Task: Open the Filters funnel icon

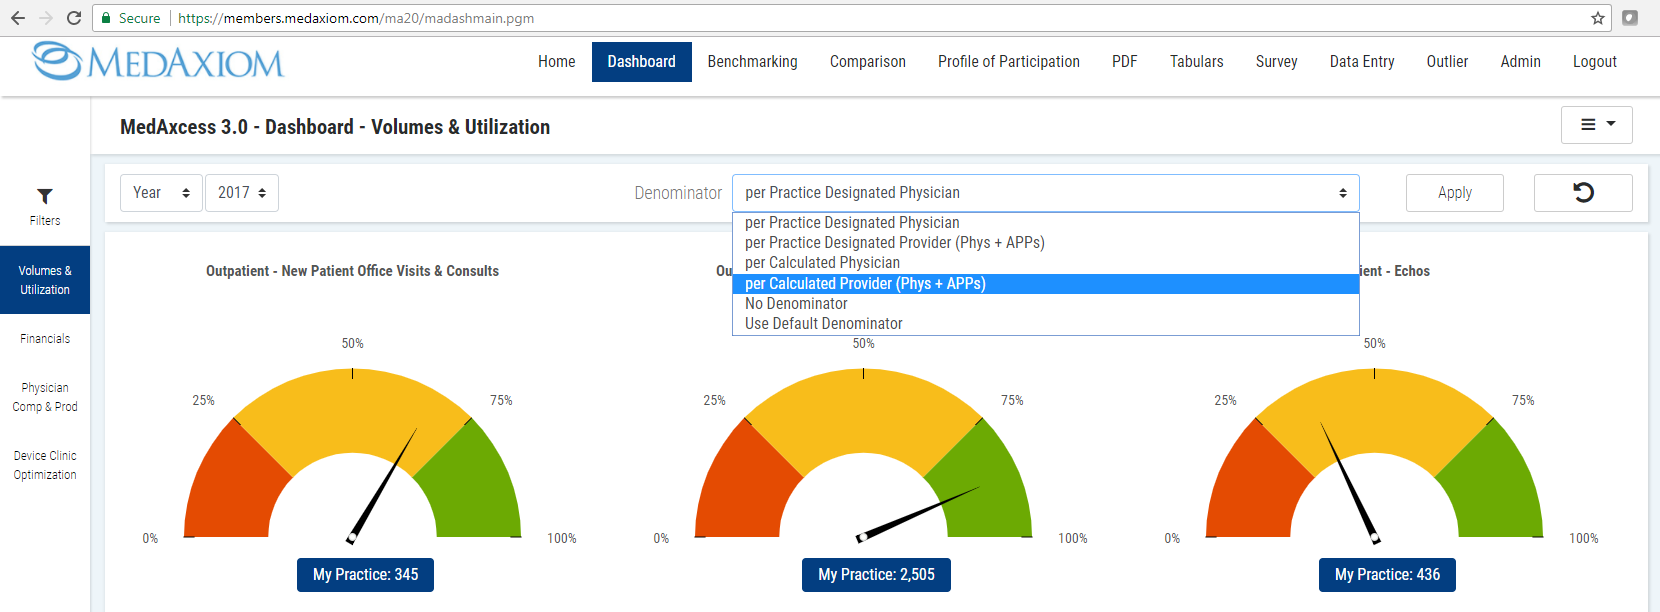Action: coord(45,197)
